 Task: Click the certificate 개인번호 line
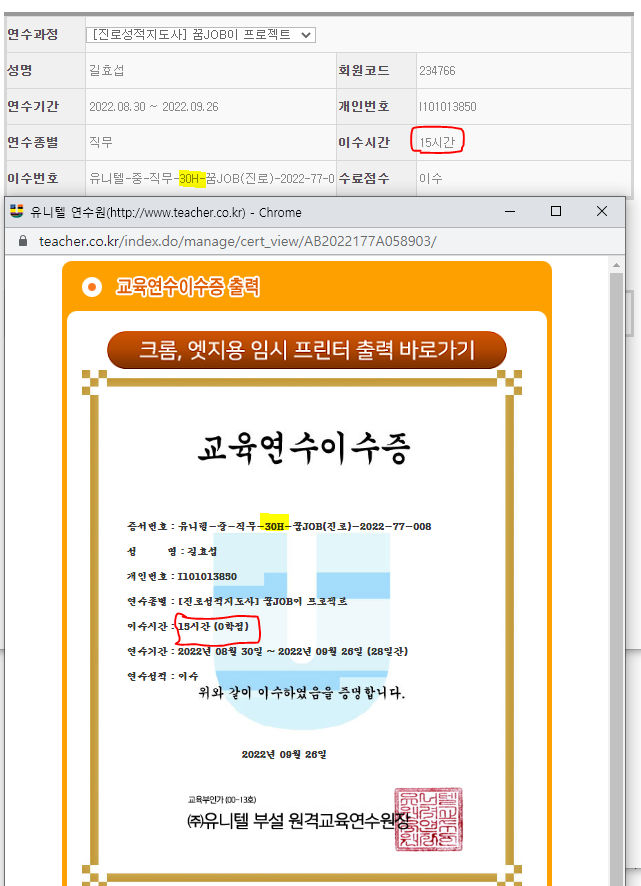tap(182, 576)
